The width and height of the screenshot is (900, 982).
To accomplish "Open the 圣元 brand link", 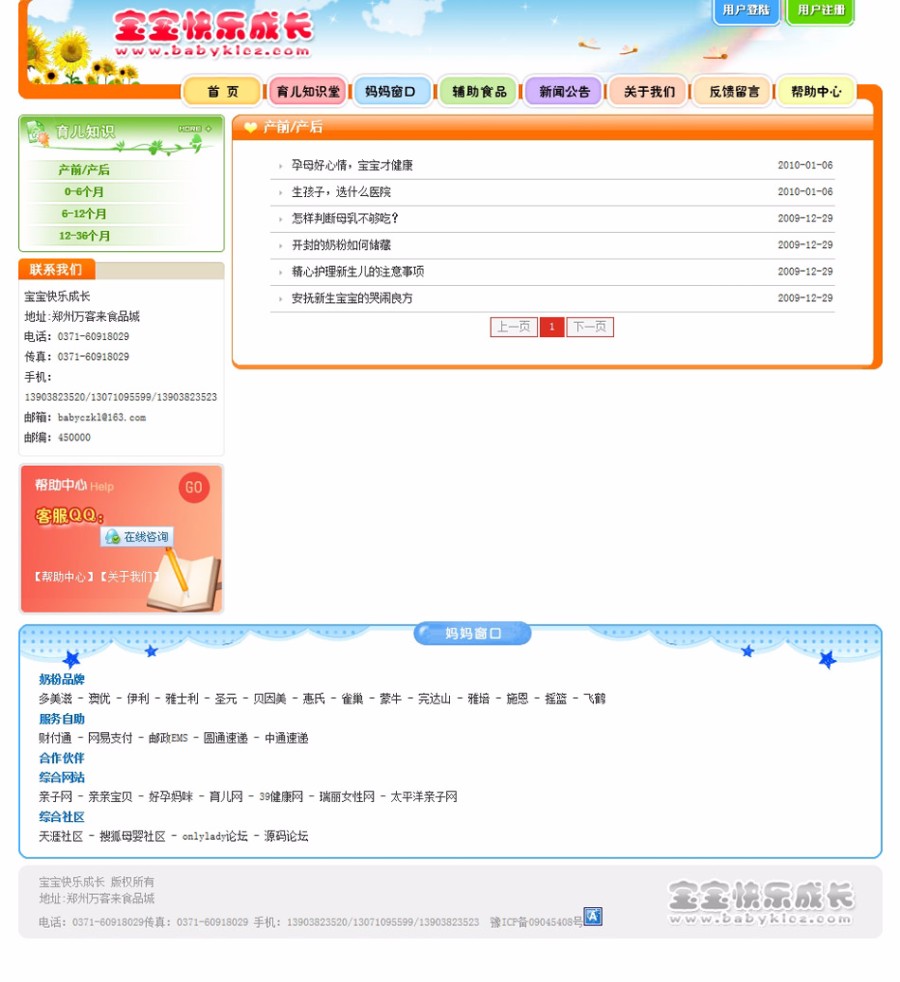I will 225,698.
